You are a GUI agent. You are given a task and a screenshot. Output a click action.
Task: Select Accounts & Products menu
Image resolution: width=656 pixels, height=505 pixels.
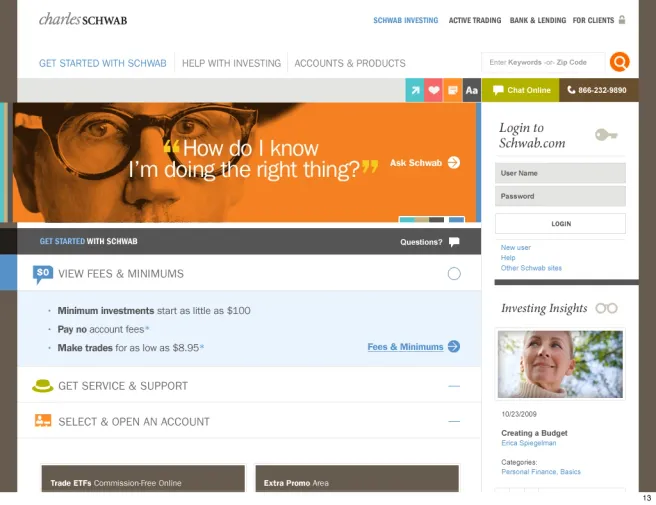click(350, 63)
